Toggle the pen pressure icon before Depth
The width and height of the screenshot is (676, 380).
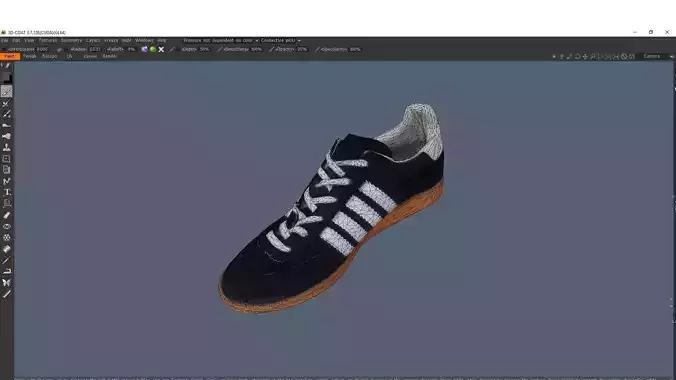coord(172,49)
